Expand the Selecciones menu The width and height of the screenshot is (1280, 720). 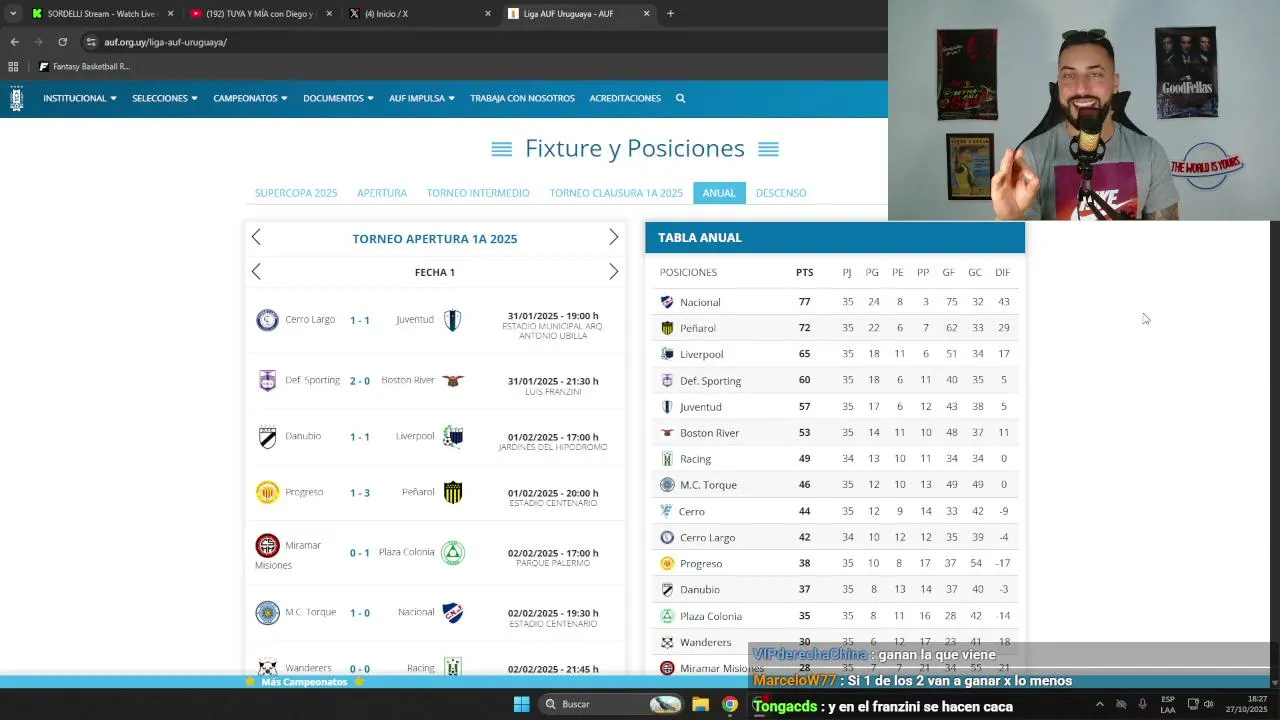pyautogui.click(x=165, y=98)
